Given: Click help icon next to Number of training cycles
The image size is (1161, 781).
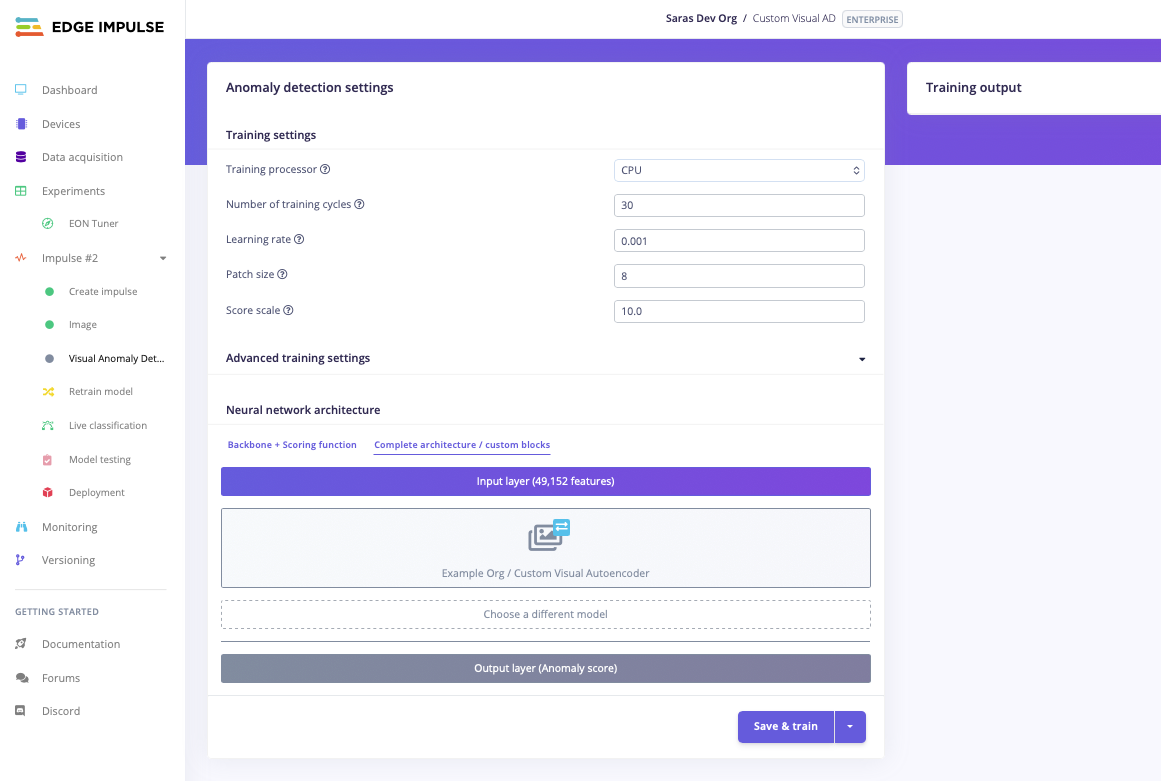Looking at the screenshot, I should tap(359, 204).
